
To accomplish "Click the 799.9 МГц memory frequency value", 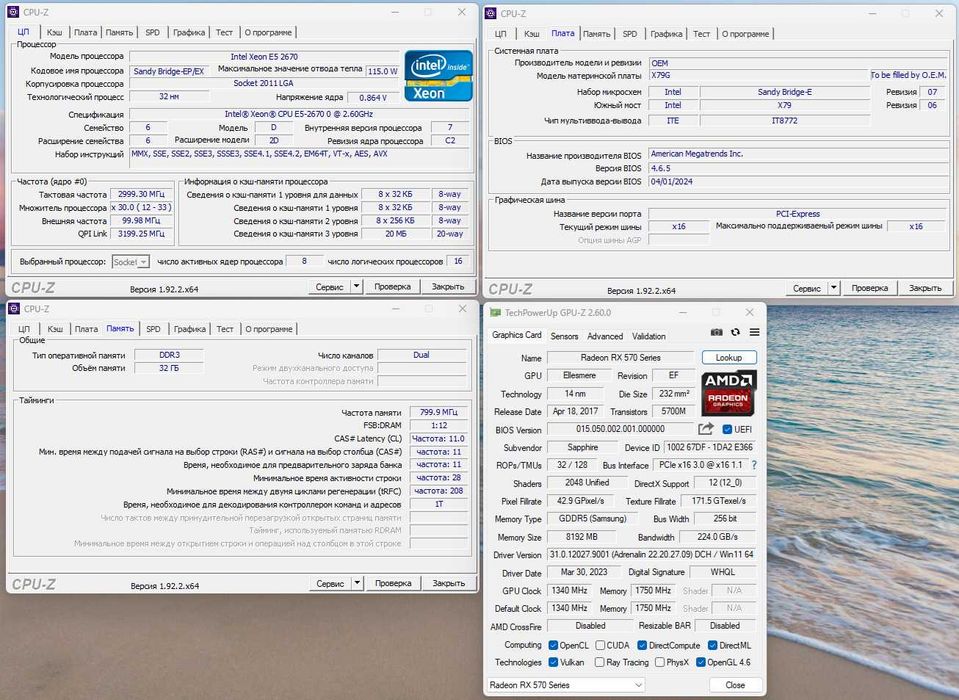I will [x=439, y=412].
